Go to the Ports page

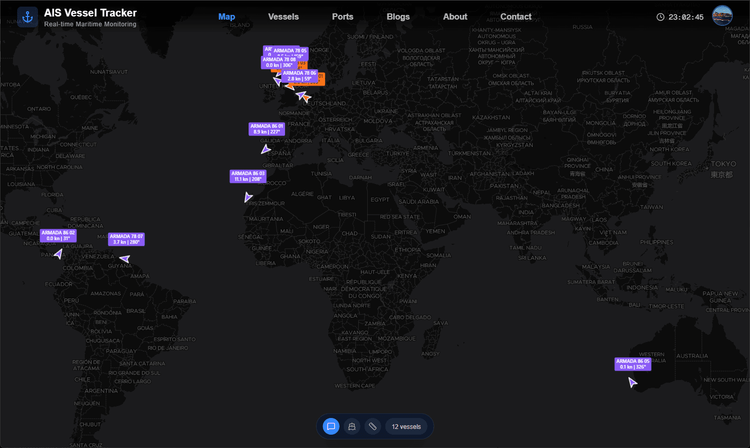[x=342, y=17]
